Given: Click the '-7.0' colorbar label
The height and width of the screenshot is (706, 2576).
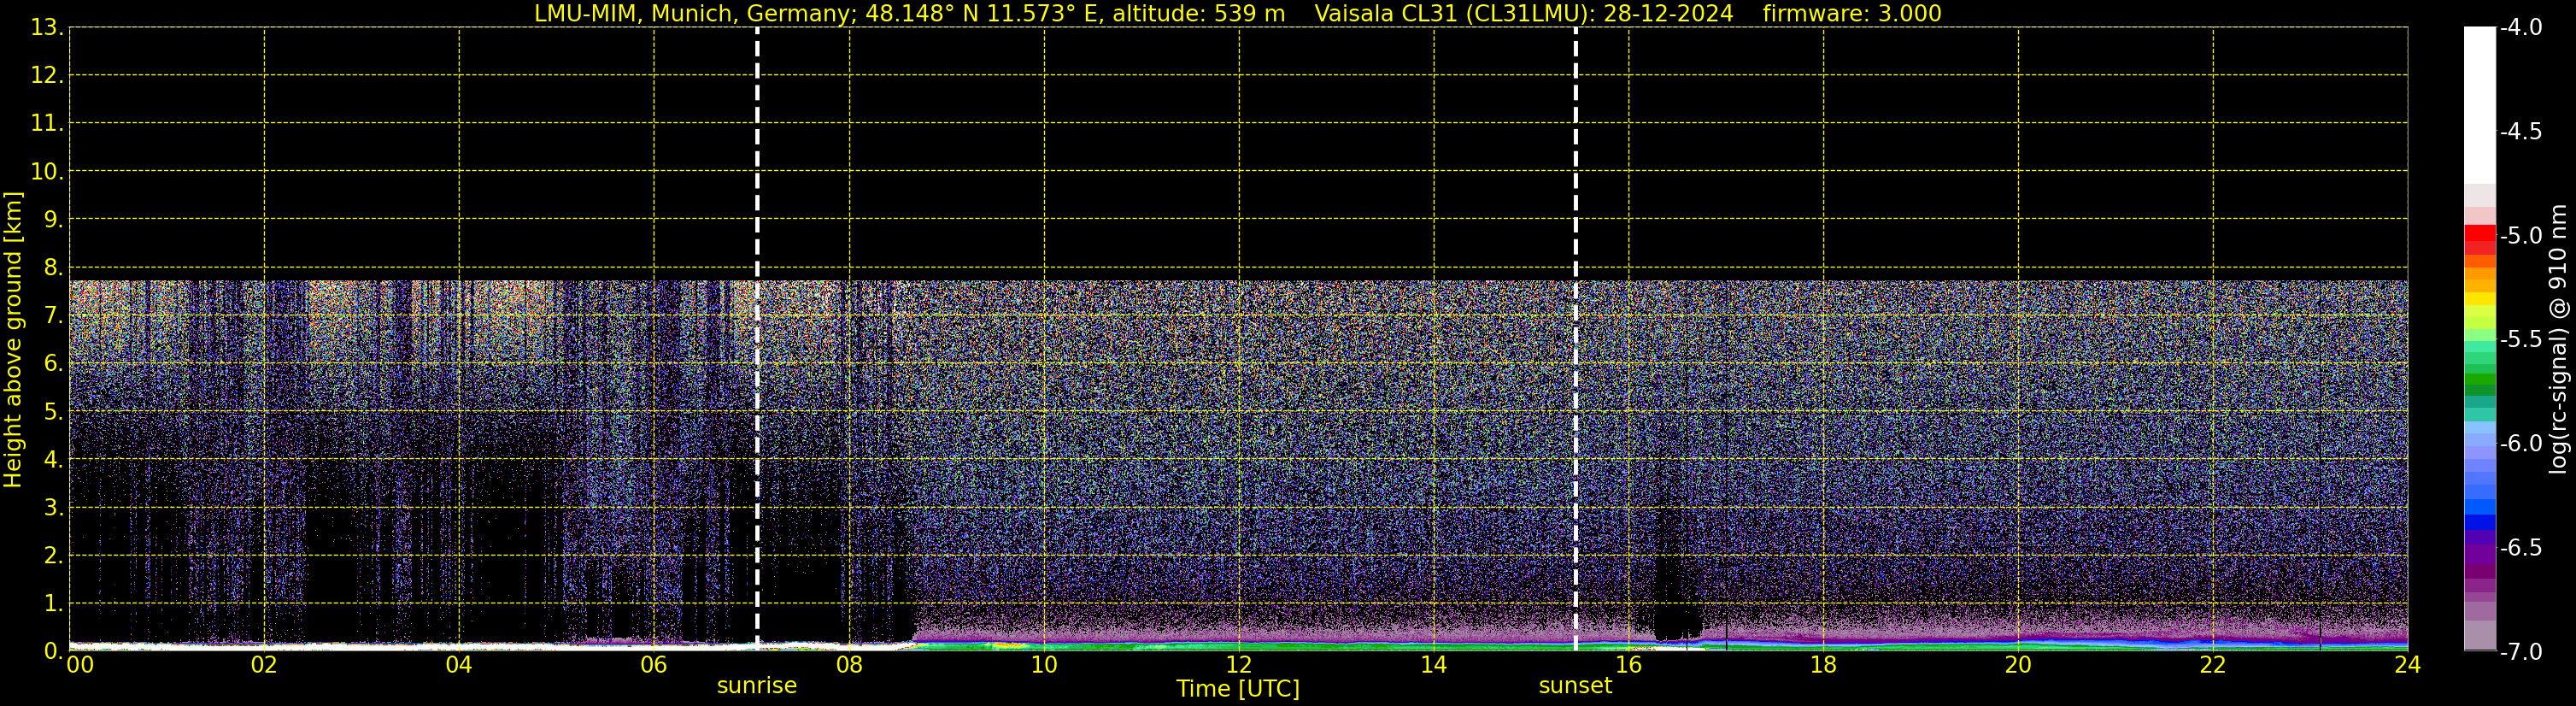Looking at the screenshot, I should coord(2521,651).
